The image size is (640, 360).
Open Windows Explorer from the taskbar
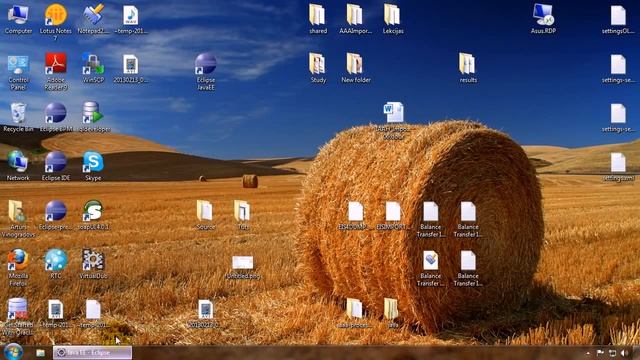(40, 352)
